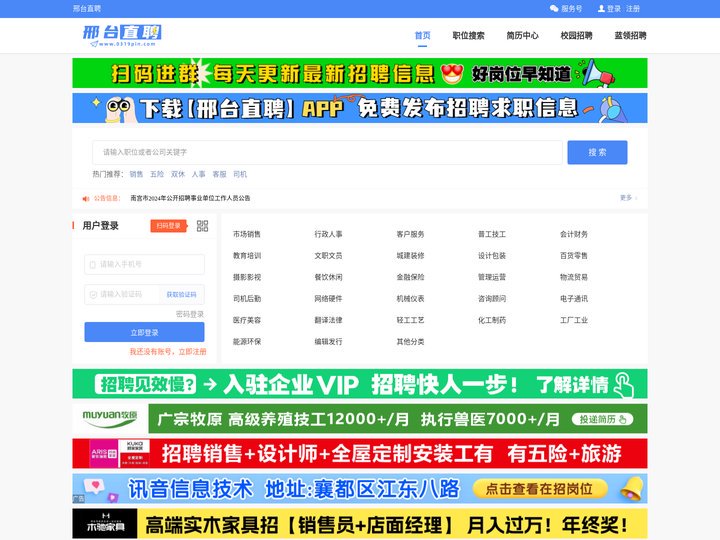Open the 化工制药 category

click(x=492, y=321)
